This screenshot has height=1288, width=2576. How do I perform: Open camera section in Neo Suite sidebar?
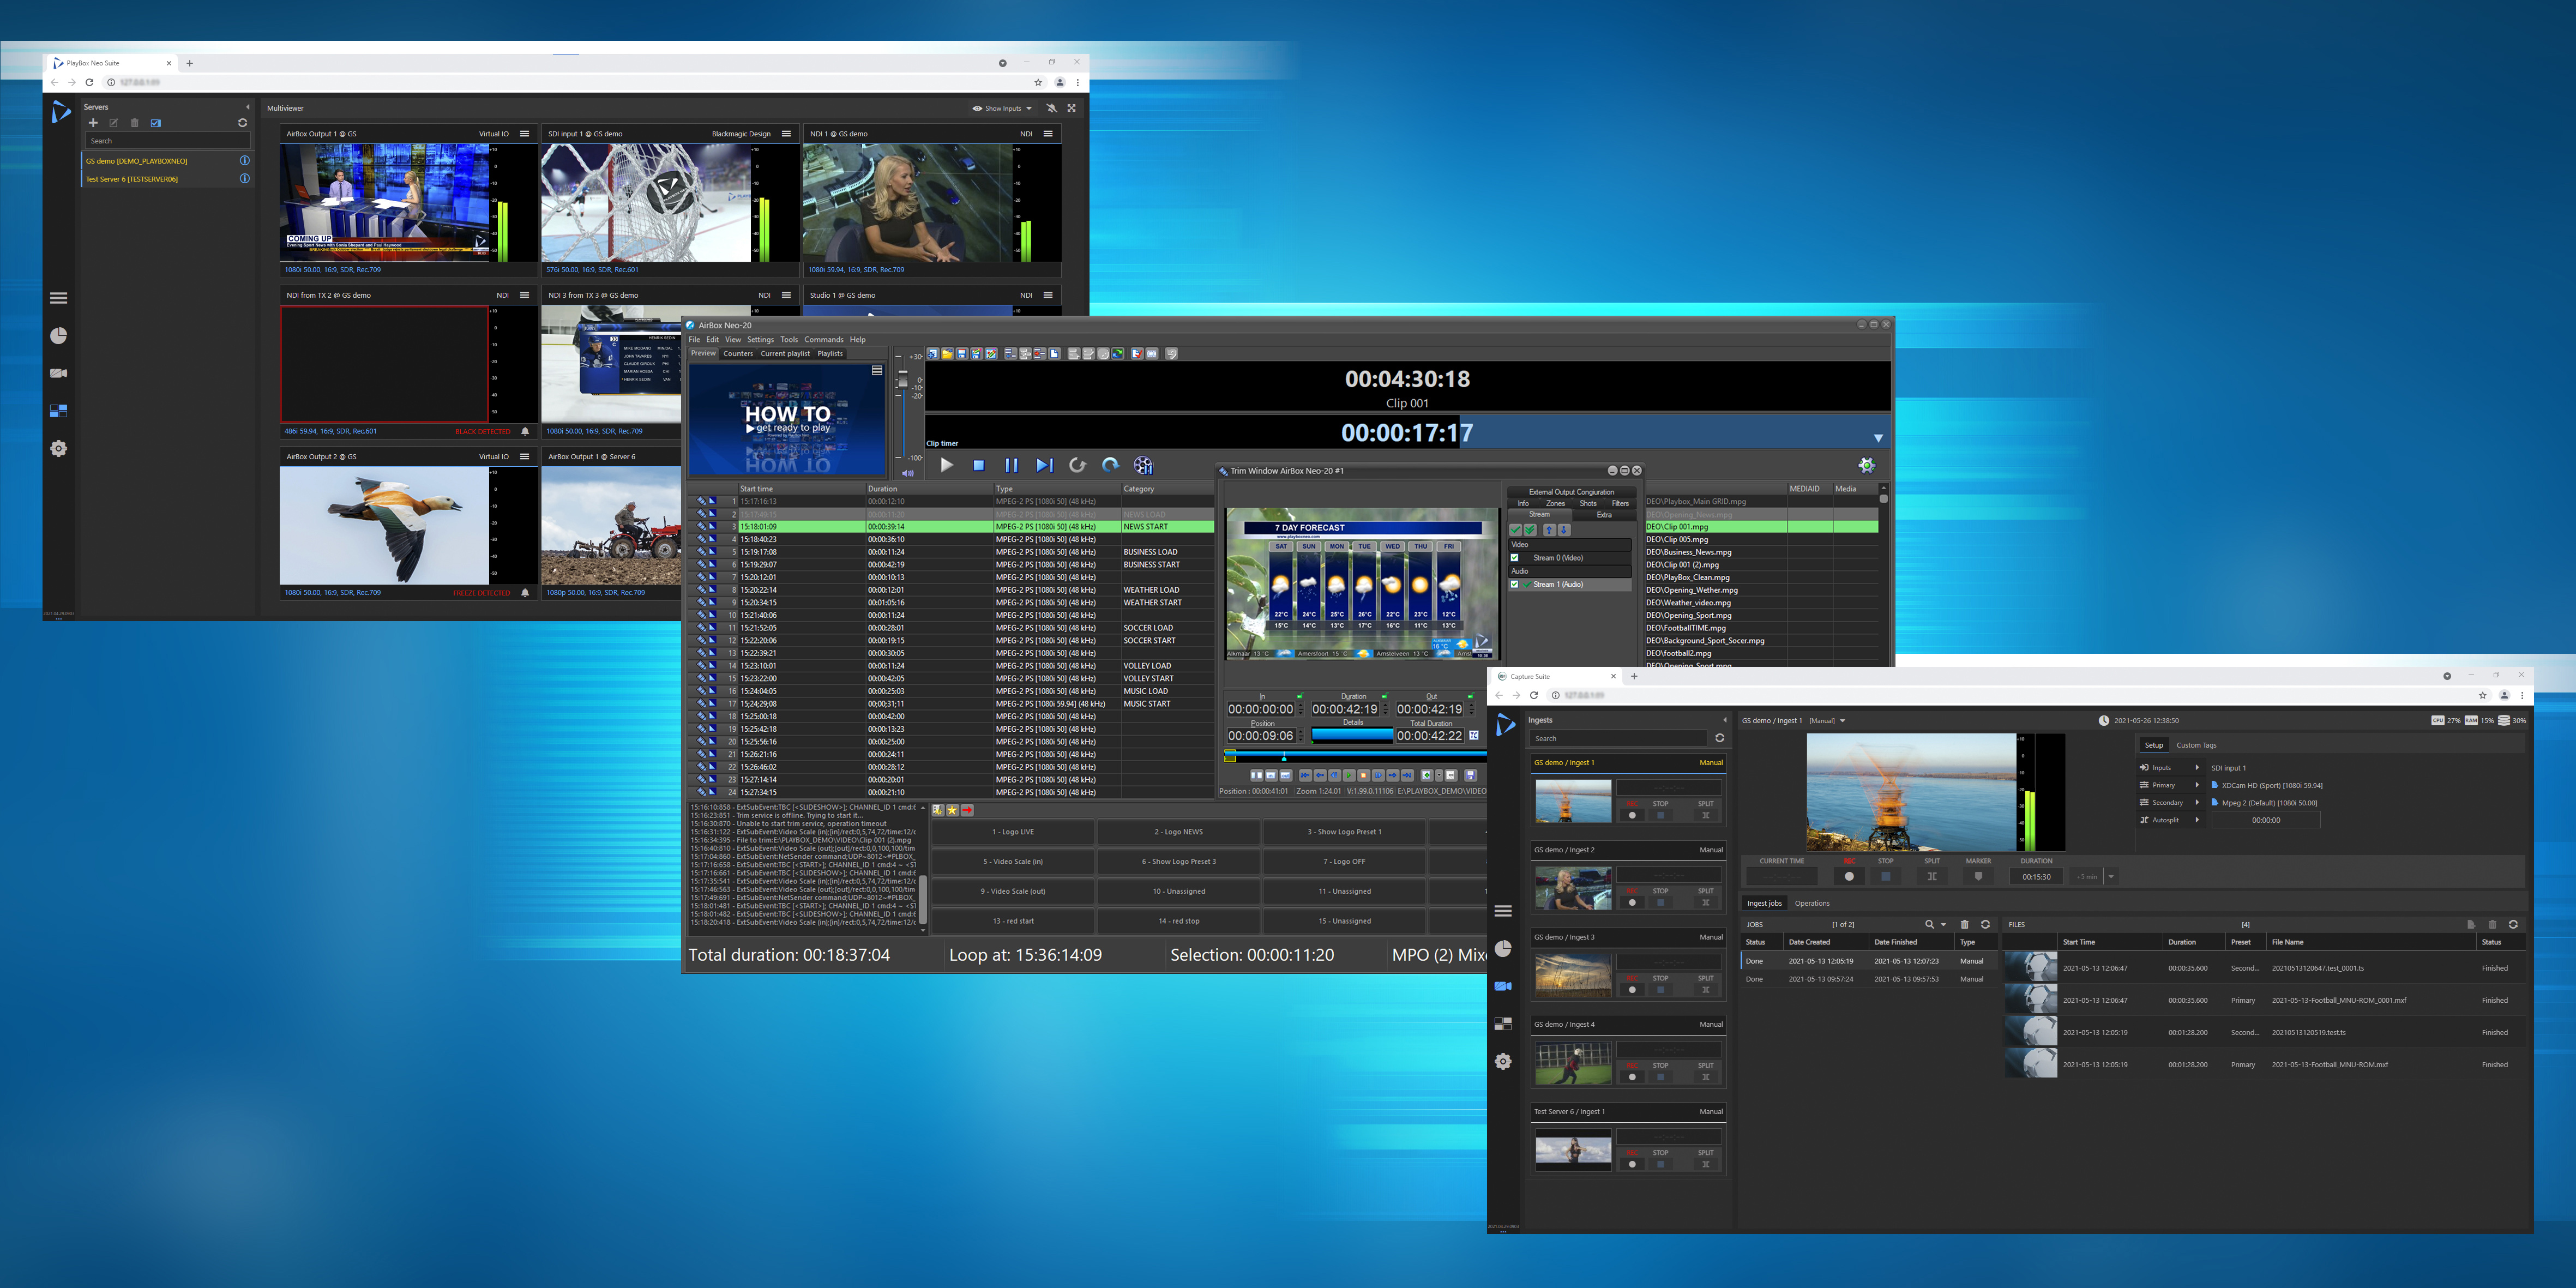(x=59, y=373)
